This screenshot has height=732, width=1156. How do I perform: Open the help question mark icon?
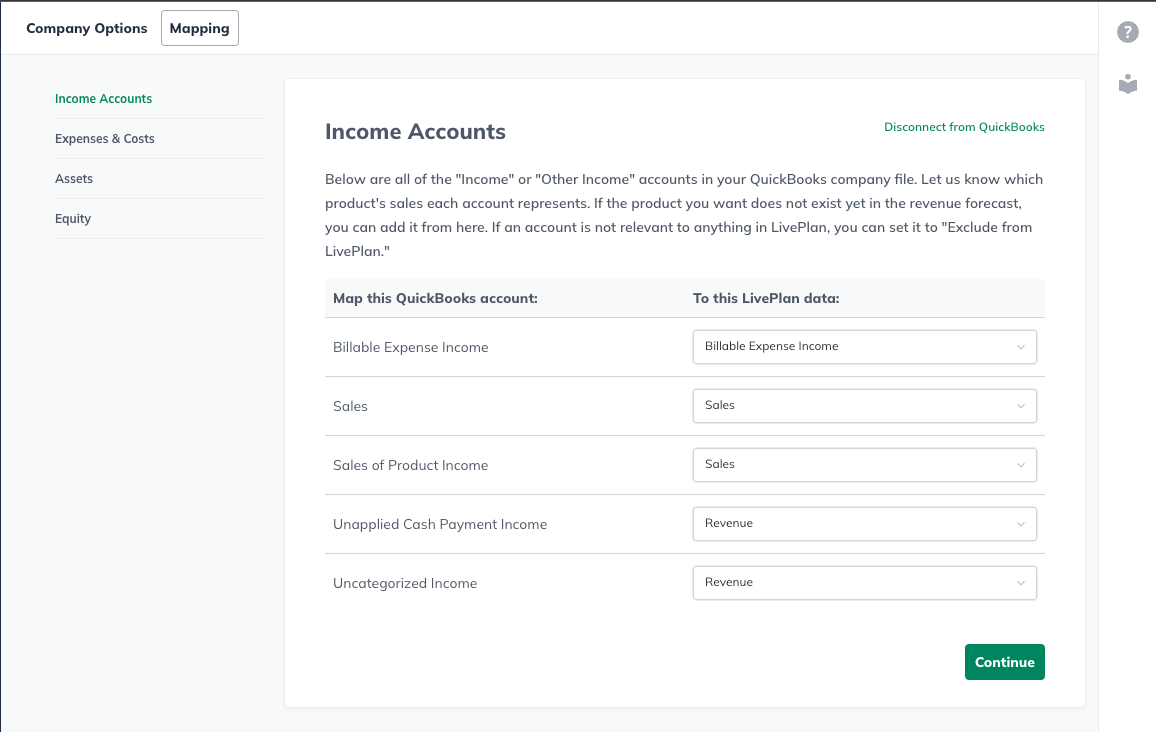tap(1127, 32)
